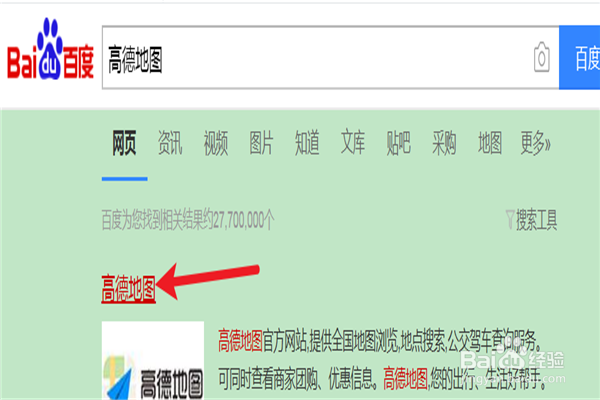Image resolution: width=600 pixels, height=400 pixels.
Task: Expand the 更多» options
Action: [535, 143]
